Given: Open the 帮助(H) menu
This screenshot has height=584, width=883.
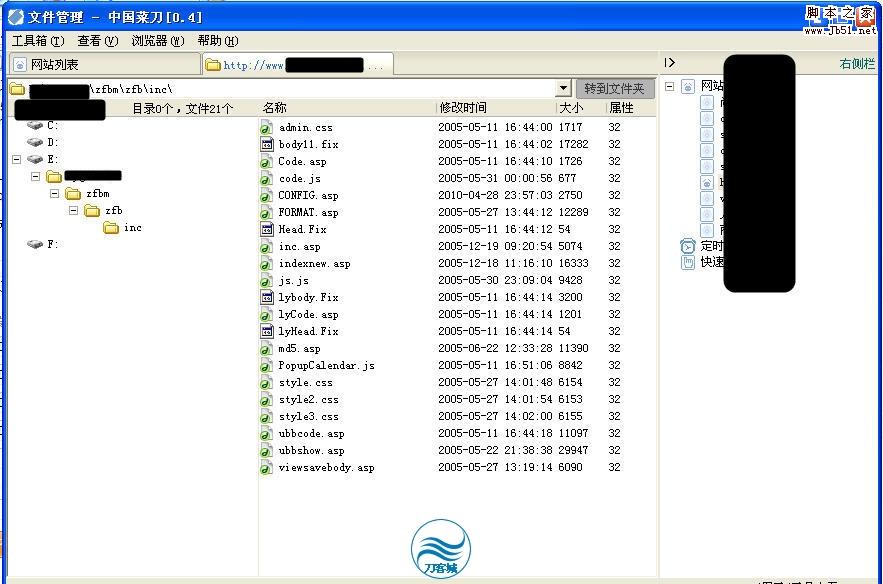Looking at the screenshot, I should pyautogui.click(x=218, y=41).
